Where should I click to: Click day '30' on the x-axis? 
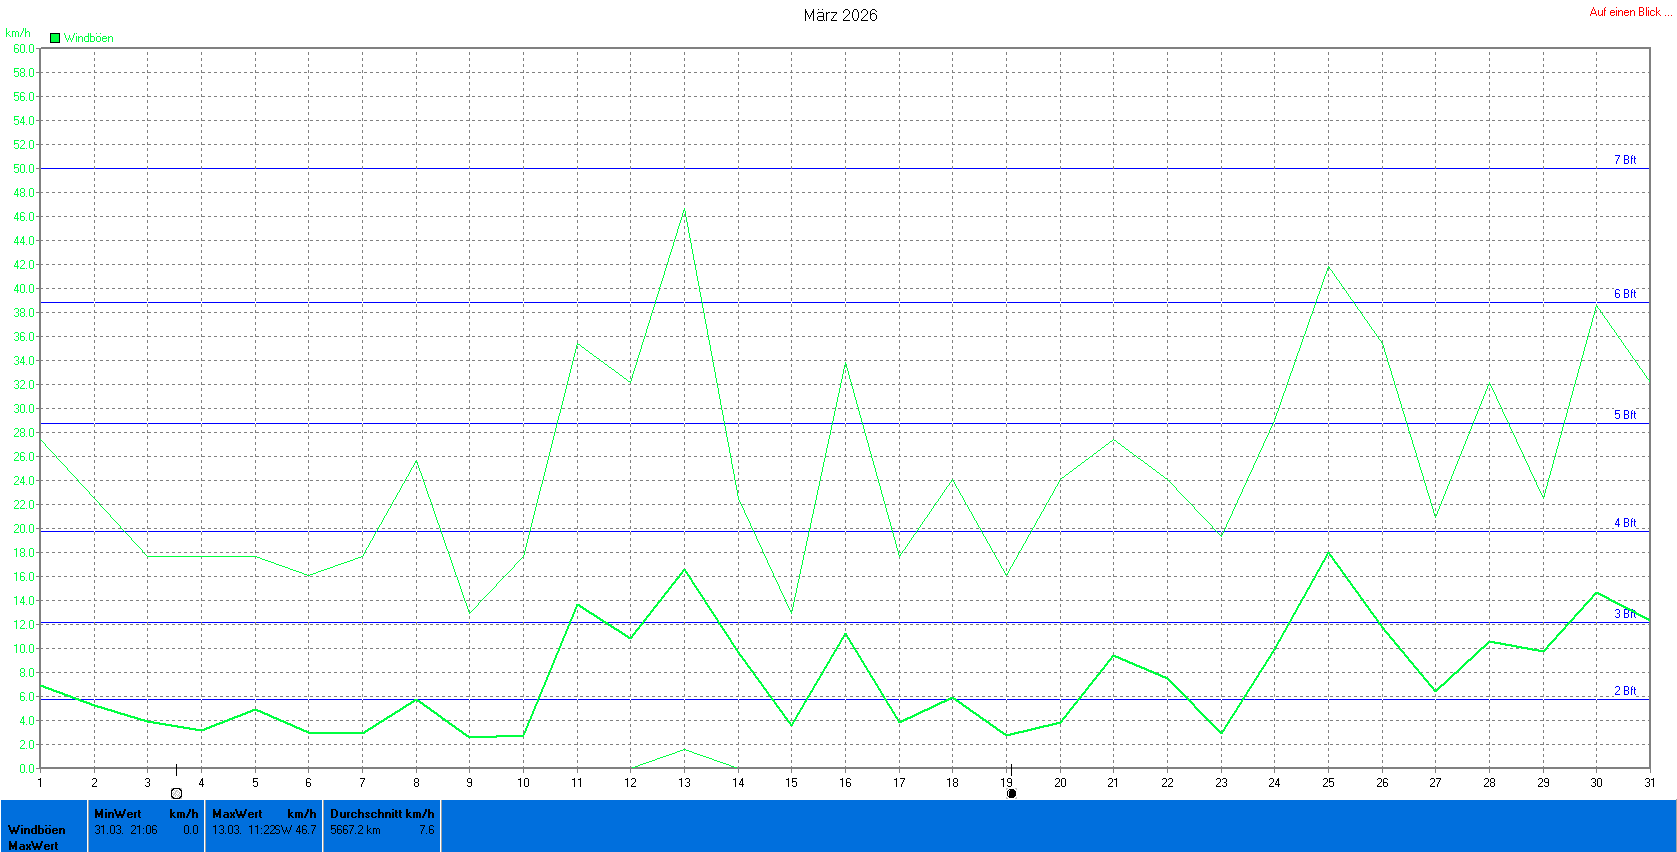pos(1596,783)
